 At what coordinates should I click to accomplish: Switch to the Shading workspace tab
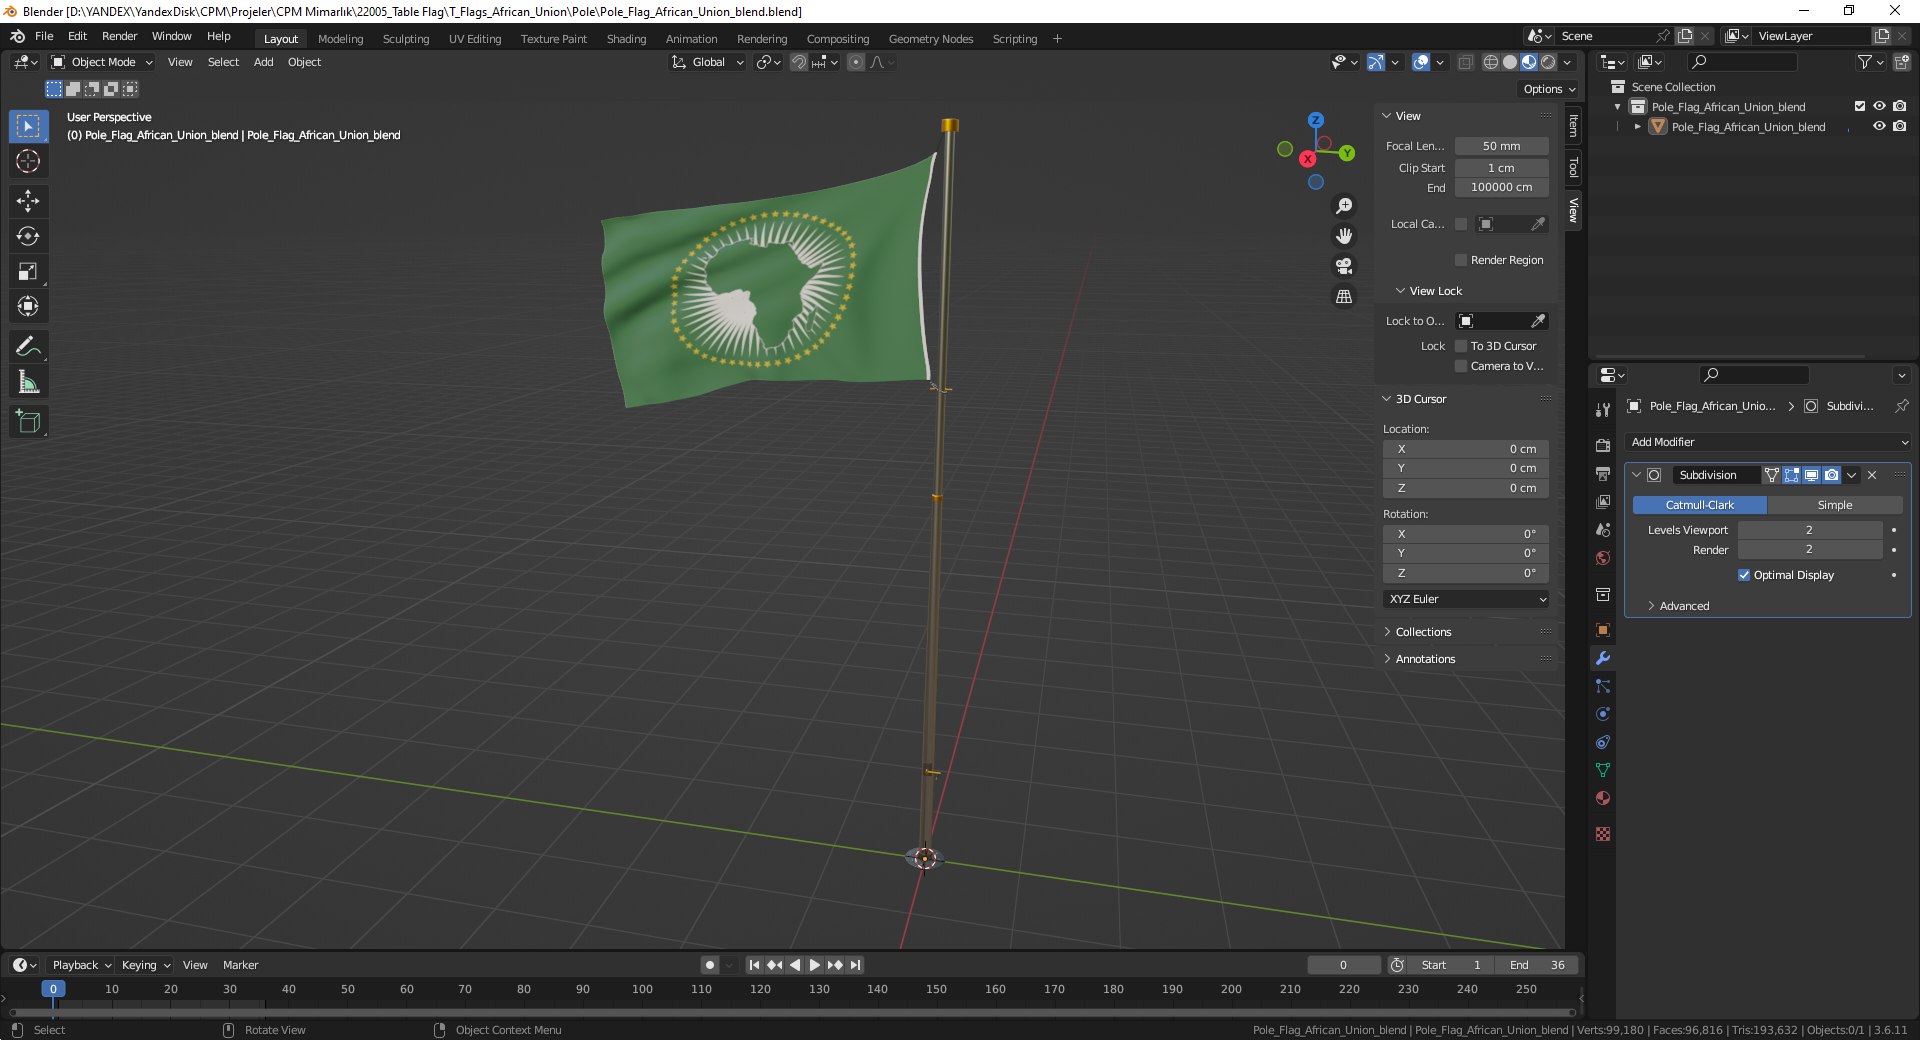(x=626, y=39)
